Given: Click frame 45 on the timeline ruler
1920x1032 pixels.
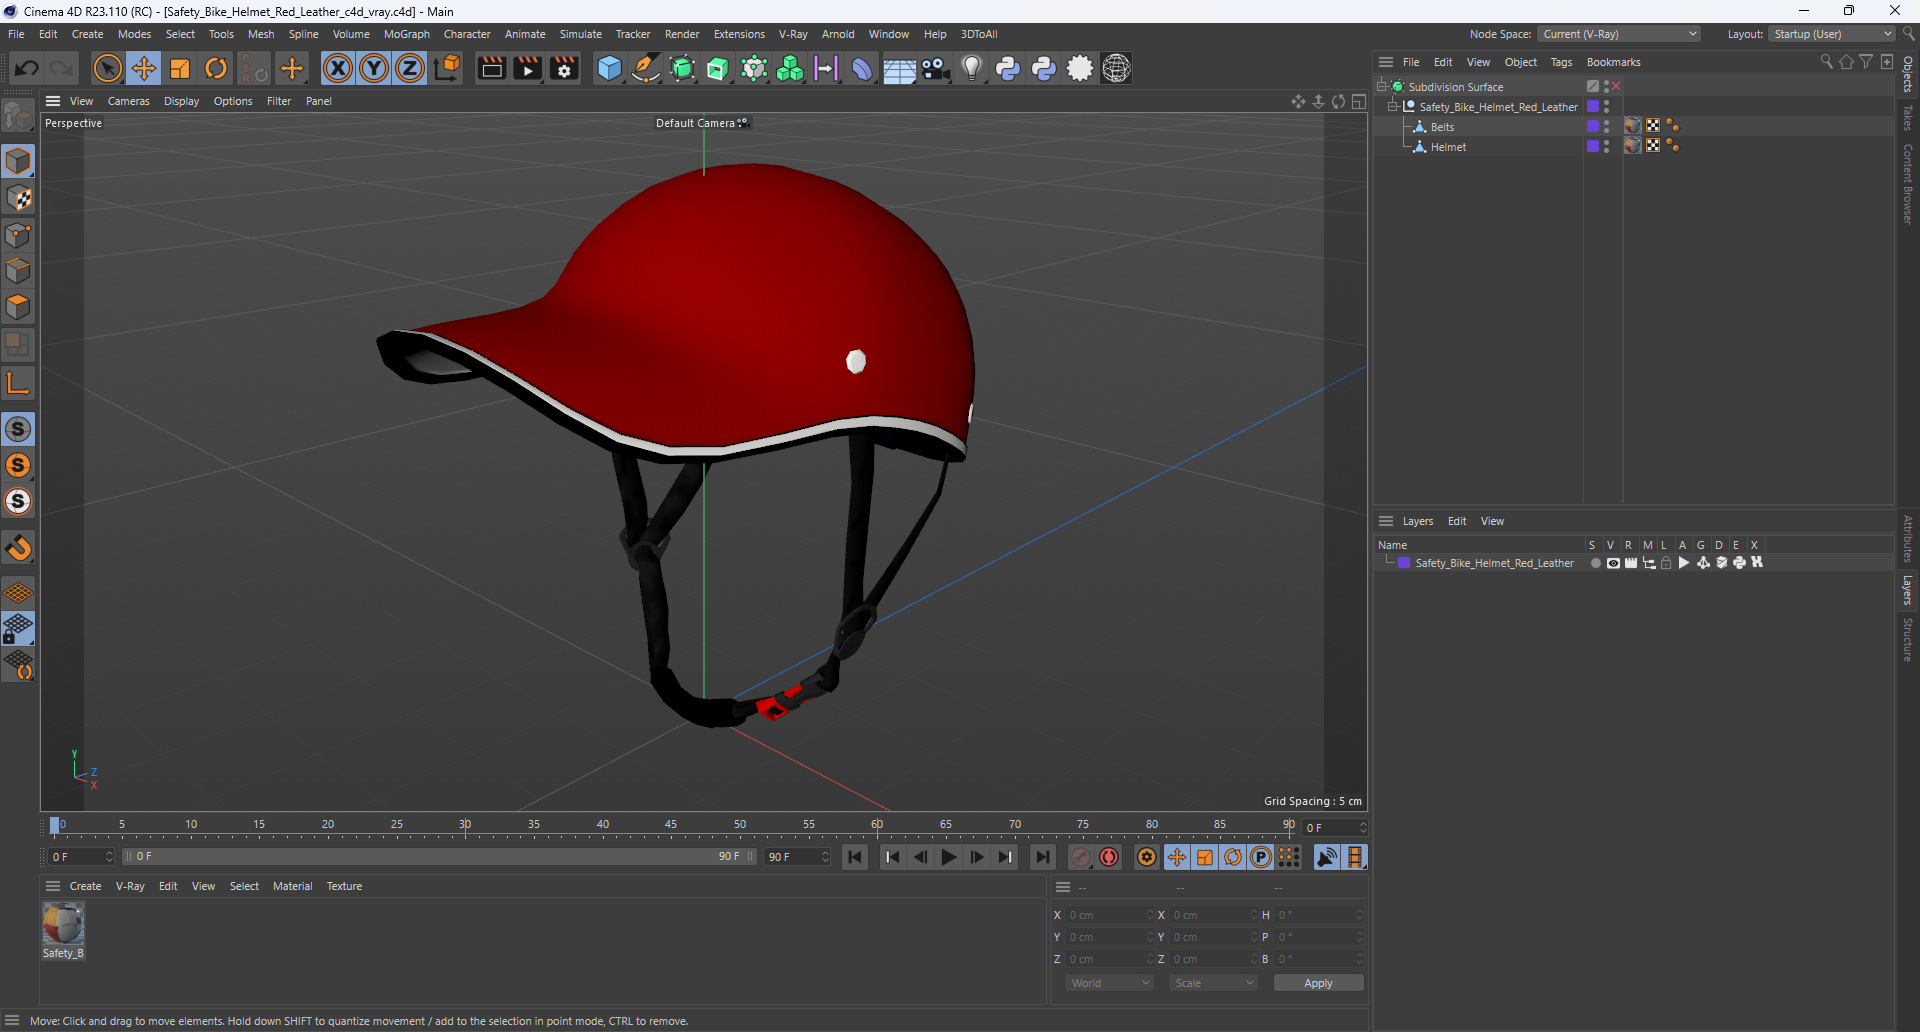Looking at the screenshot, I should [671, 826].
